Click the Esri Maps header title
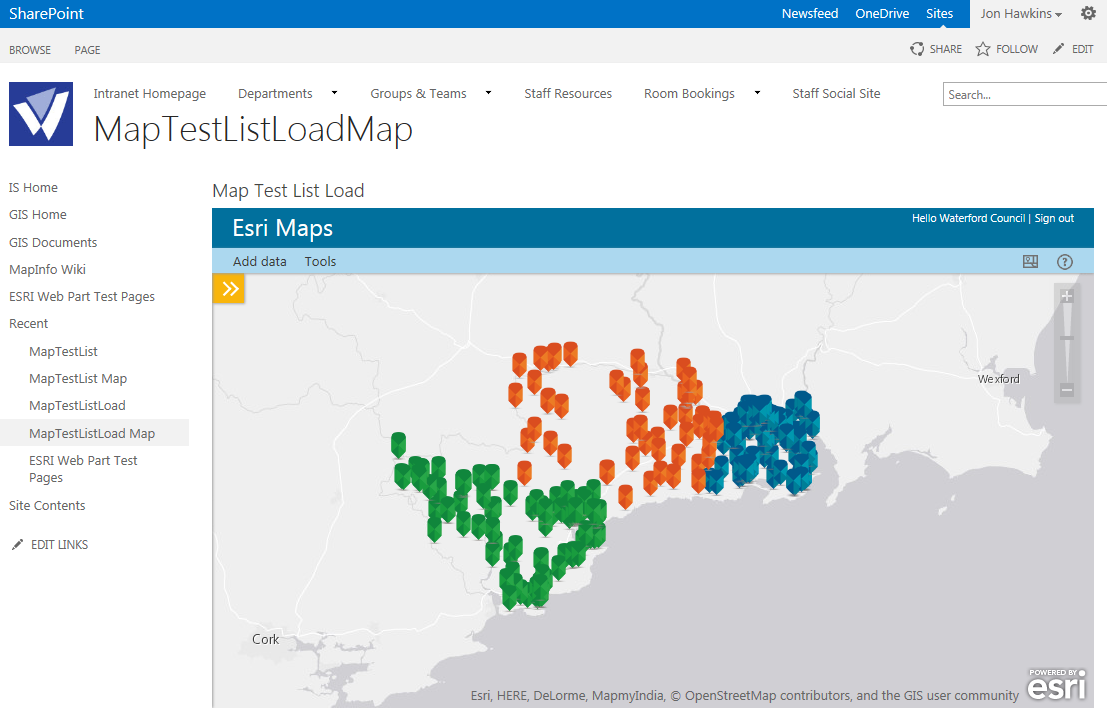This screenshot has width=1107, height=724. [282, 229]
